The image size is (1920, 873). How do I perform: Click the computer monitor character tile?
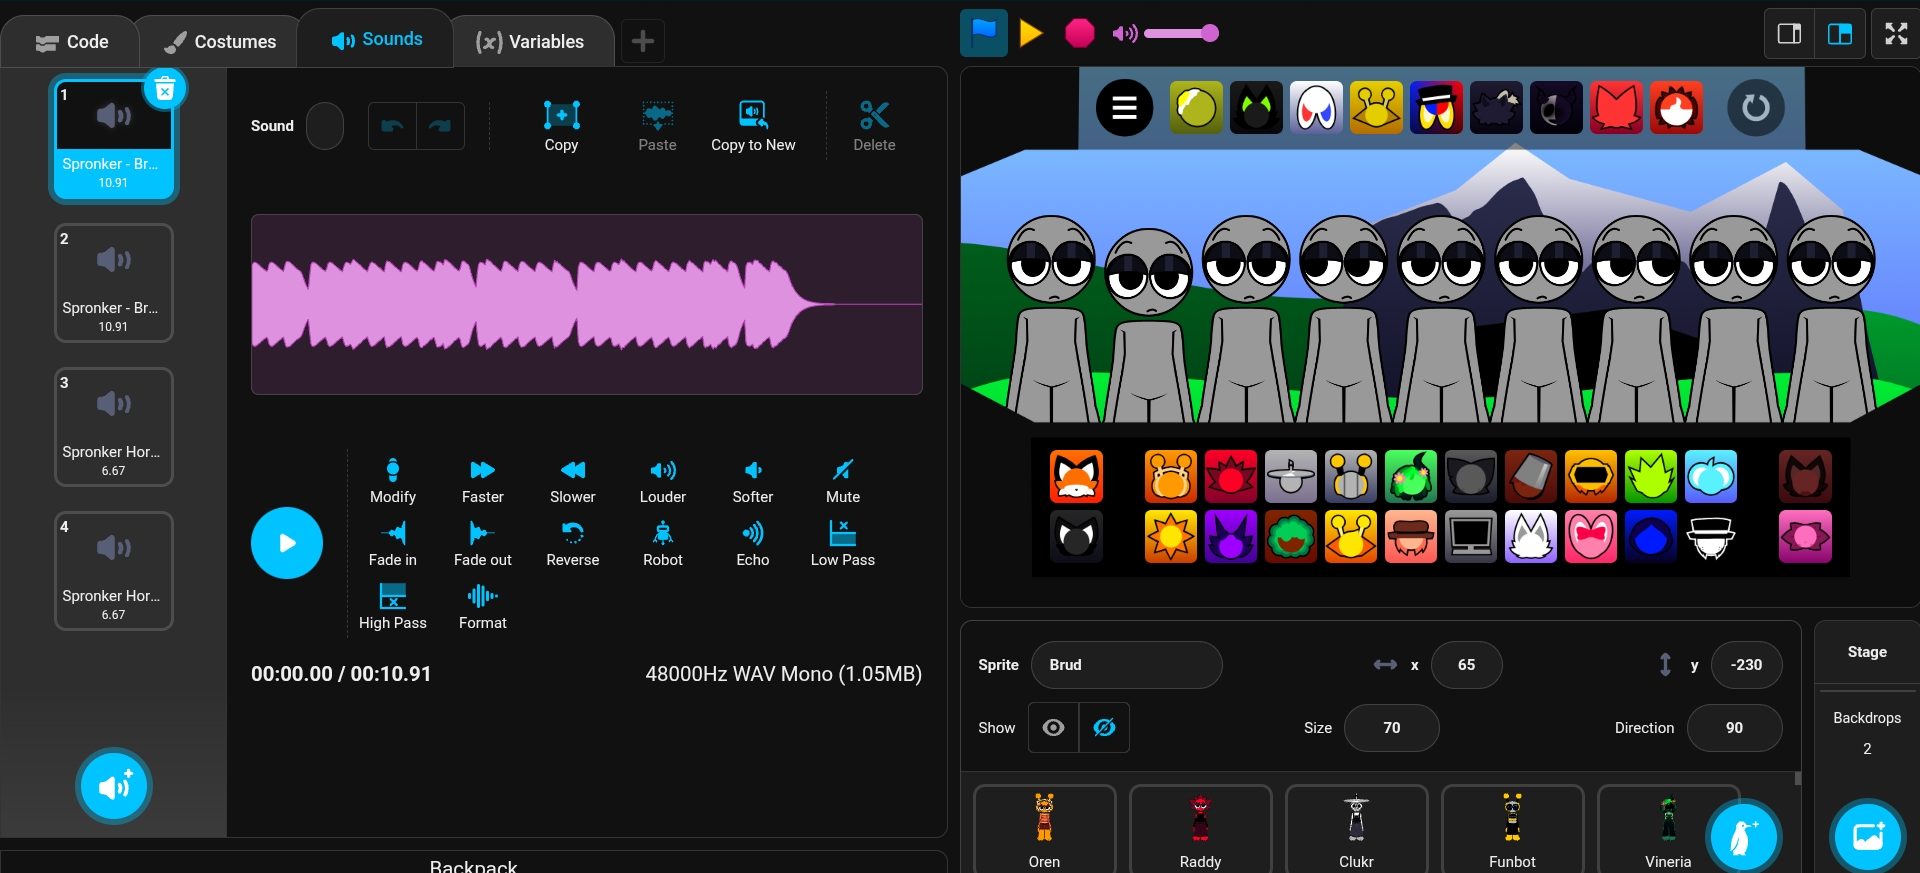coord(1471,536)
